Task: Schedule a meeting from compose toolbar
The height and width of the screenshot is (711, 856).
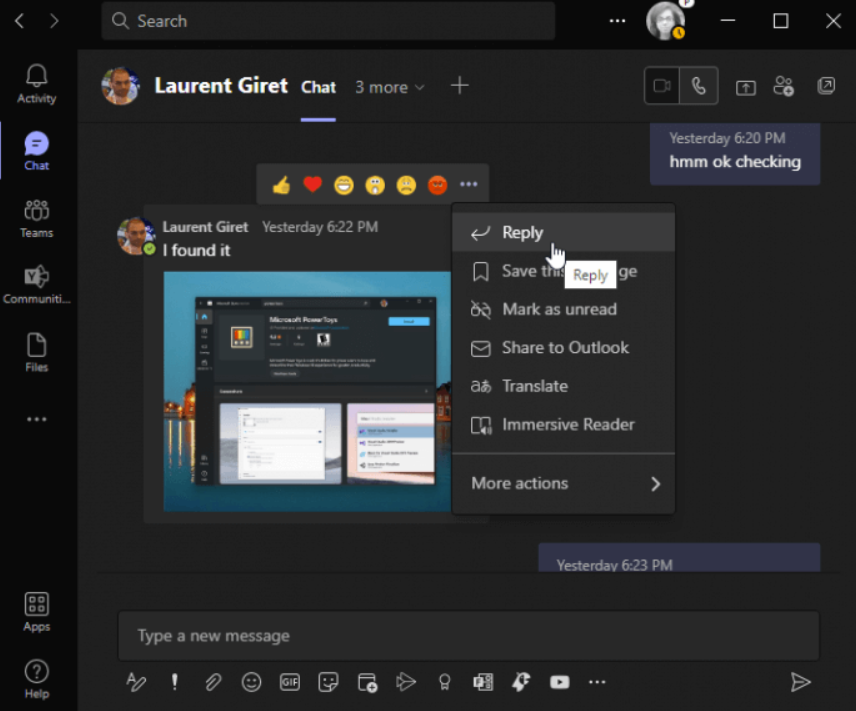Action: (x=367, y=682)
